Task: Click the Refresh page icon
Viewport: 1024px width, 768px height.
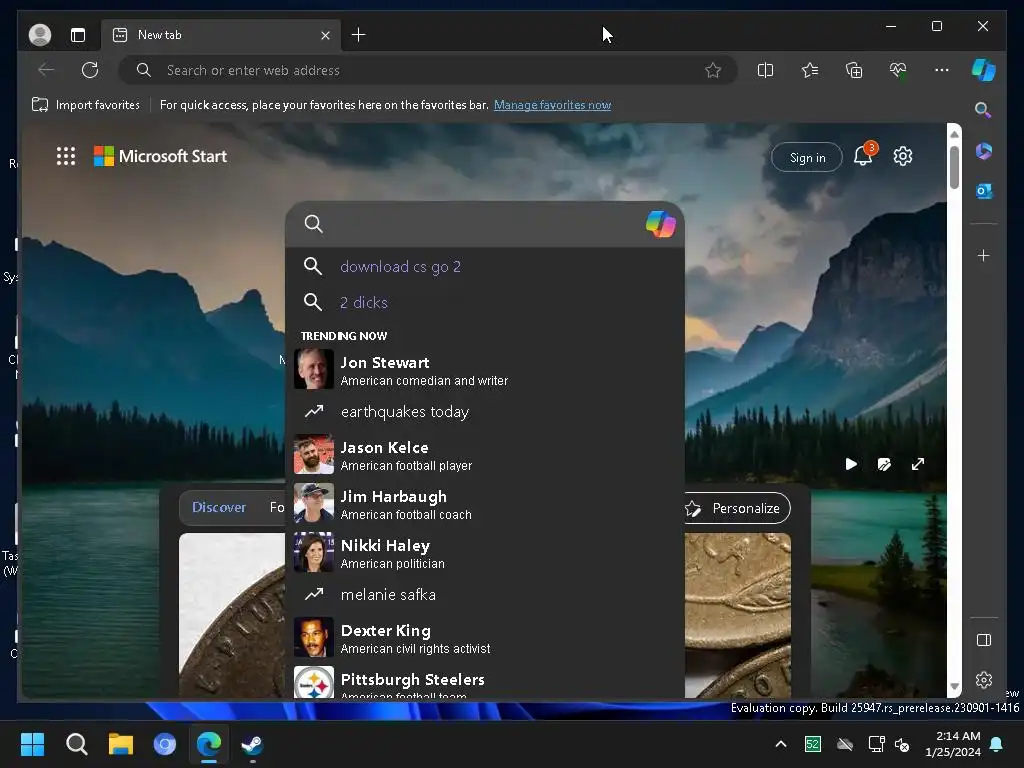Action: pyautogui.click(x=90, y=70)
